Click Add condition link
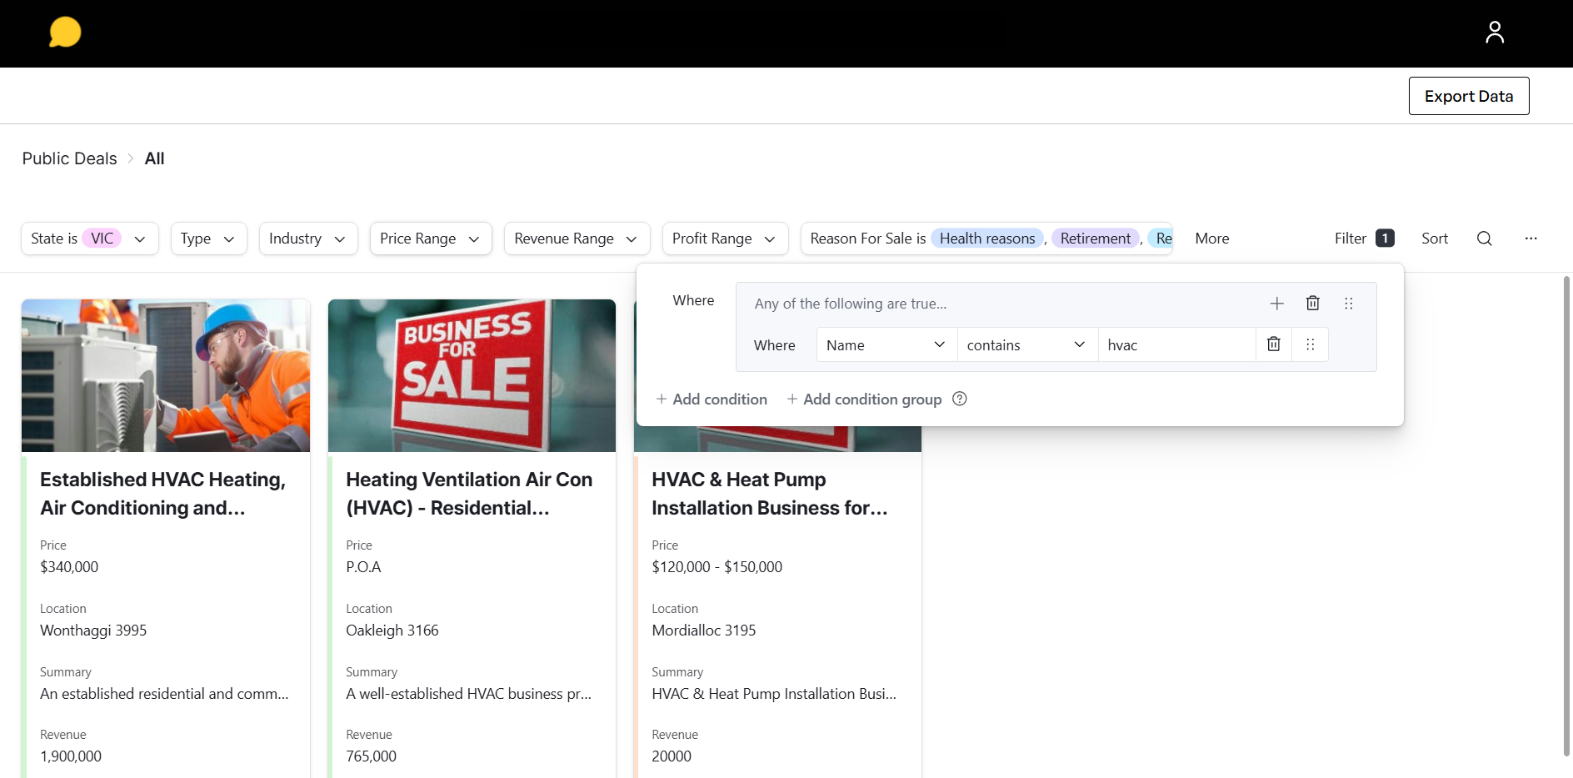Screen dimensions: 1573x778 [x=711, y=399]
